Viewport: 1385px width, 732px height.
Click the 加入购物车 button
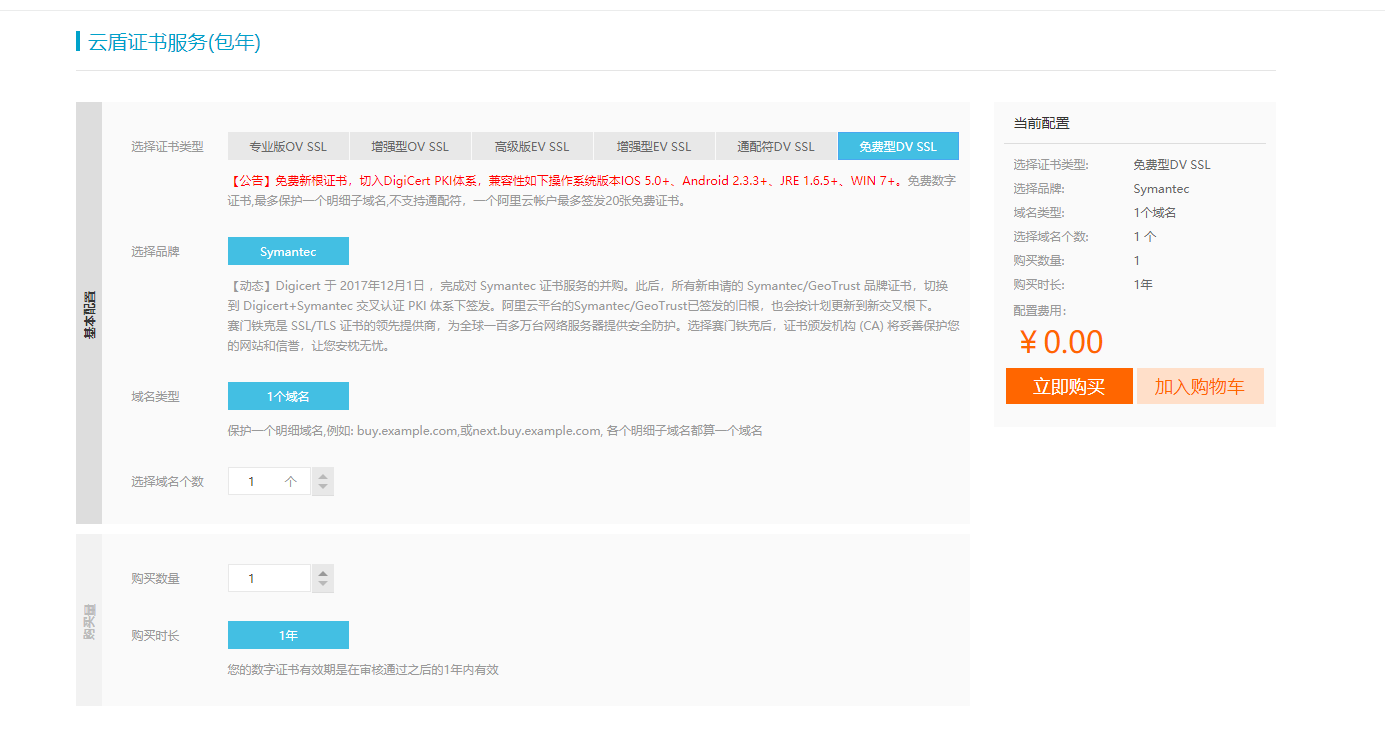(x=1200, y=386)
